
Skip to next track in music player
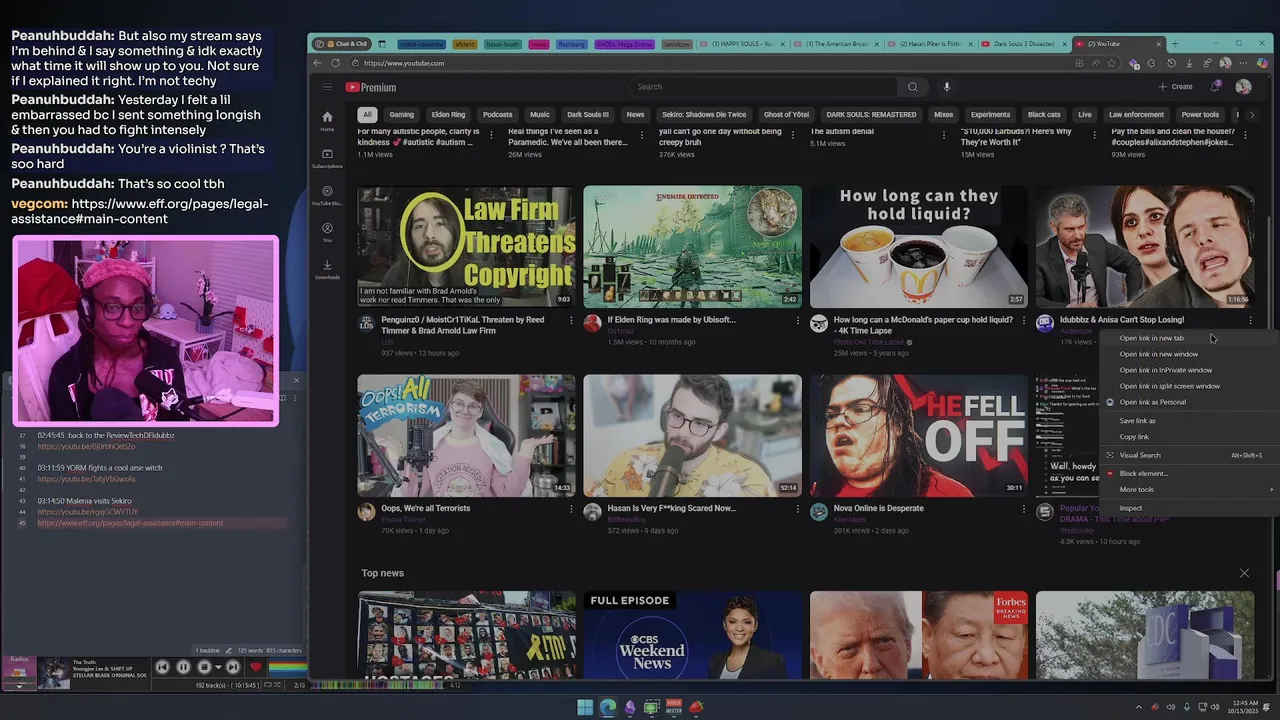coord(232,667)
